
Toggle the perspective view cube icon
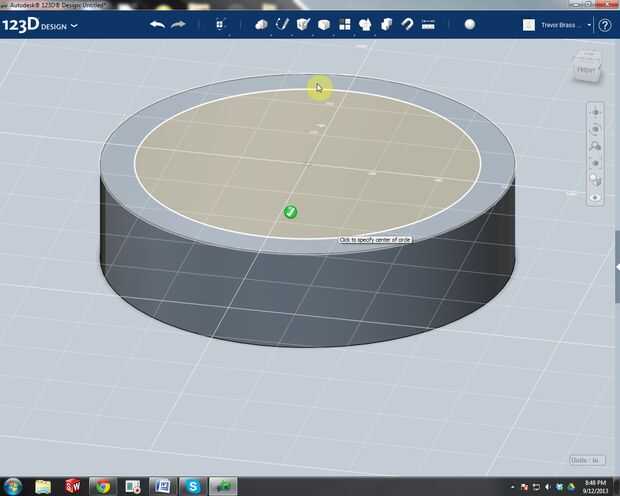point(595,180)
